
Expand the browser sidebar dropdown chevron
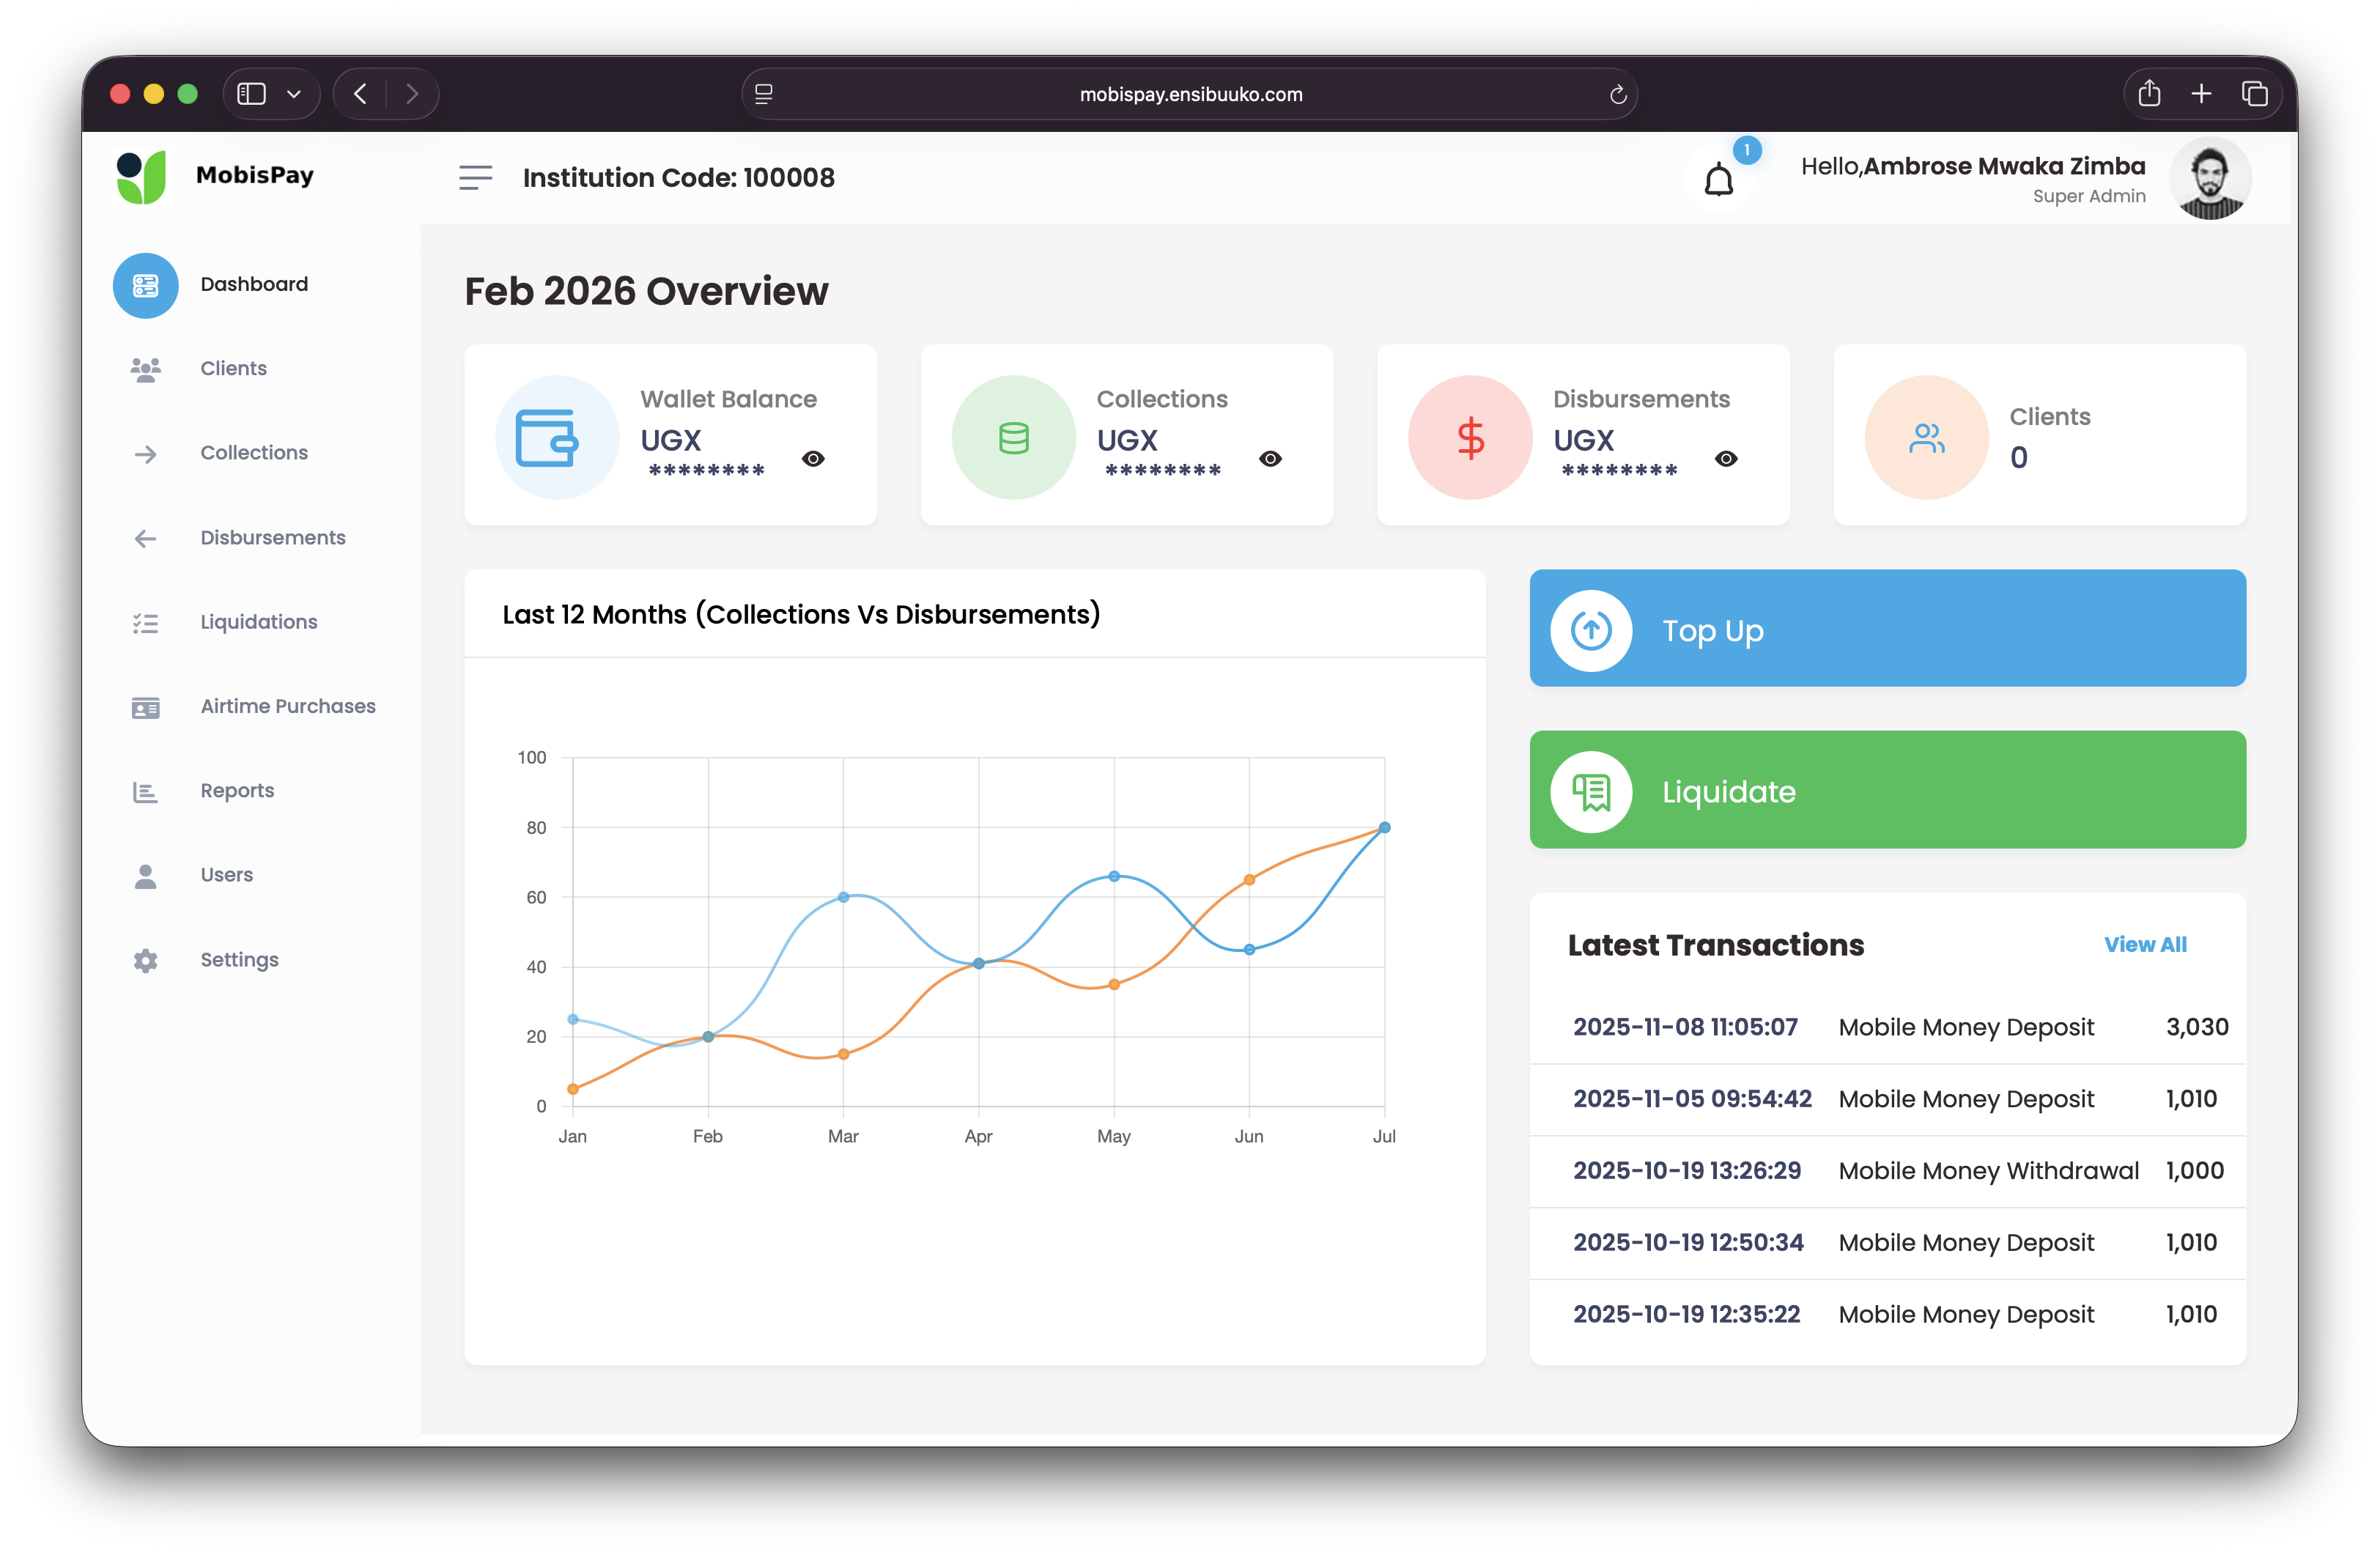294,95
